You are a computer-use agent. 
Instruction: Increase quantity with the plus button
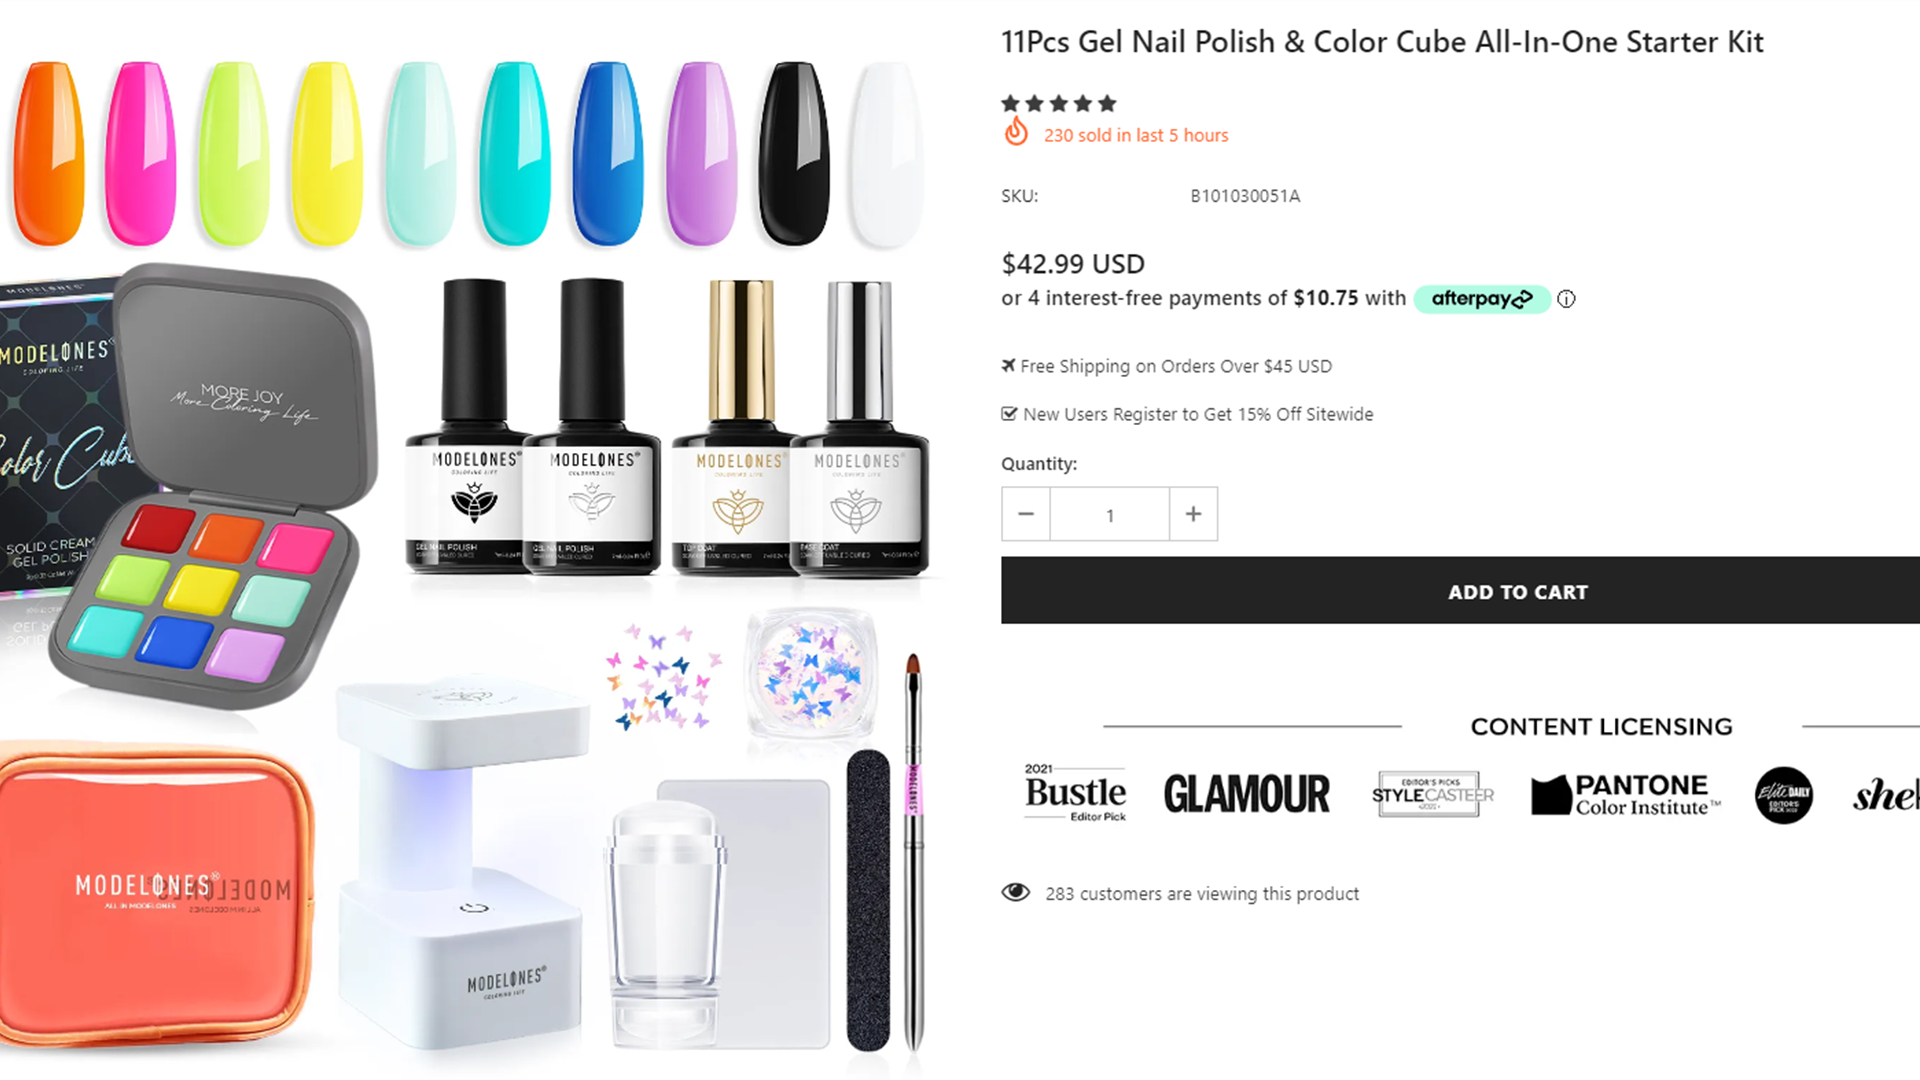[x=1193, y=514]
